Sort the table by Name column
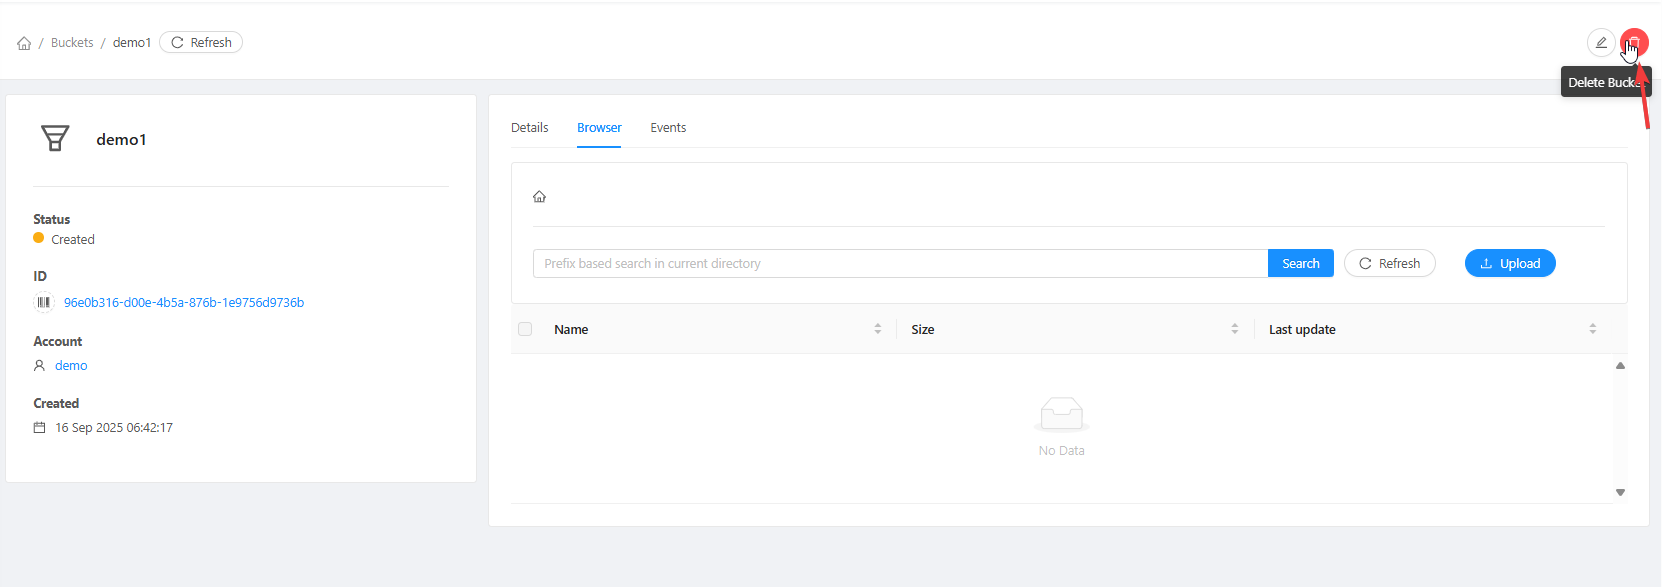Screen dimensions: 1662x587 click(x=877, y=329)
